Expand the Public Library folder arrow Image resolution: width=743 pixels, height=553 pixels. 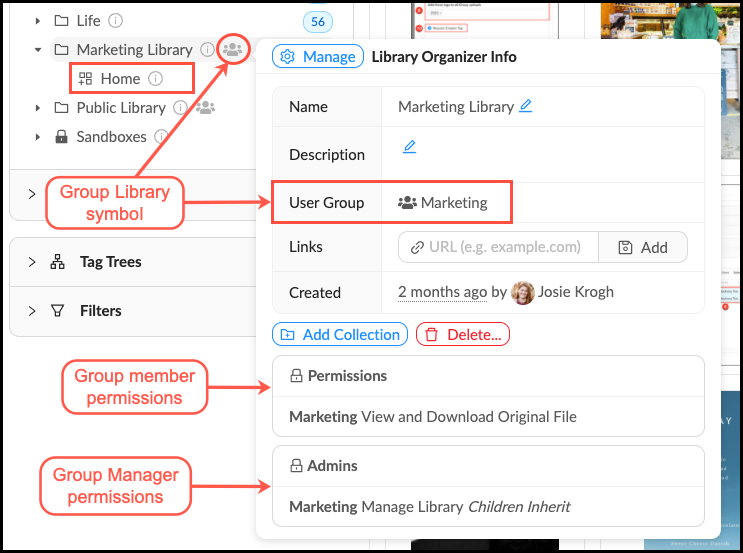click(x=37, y=108)
